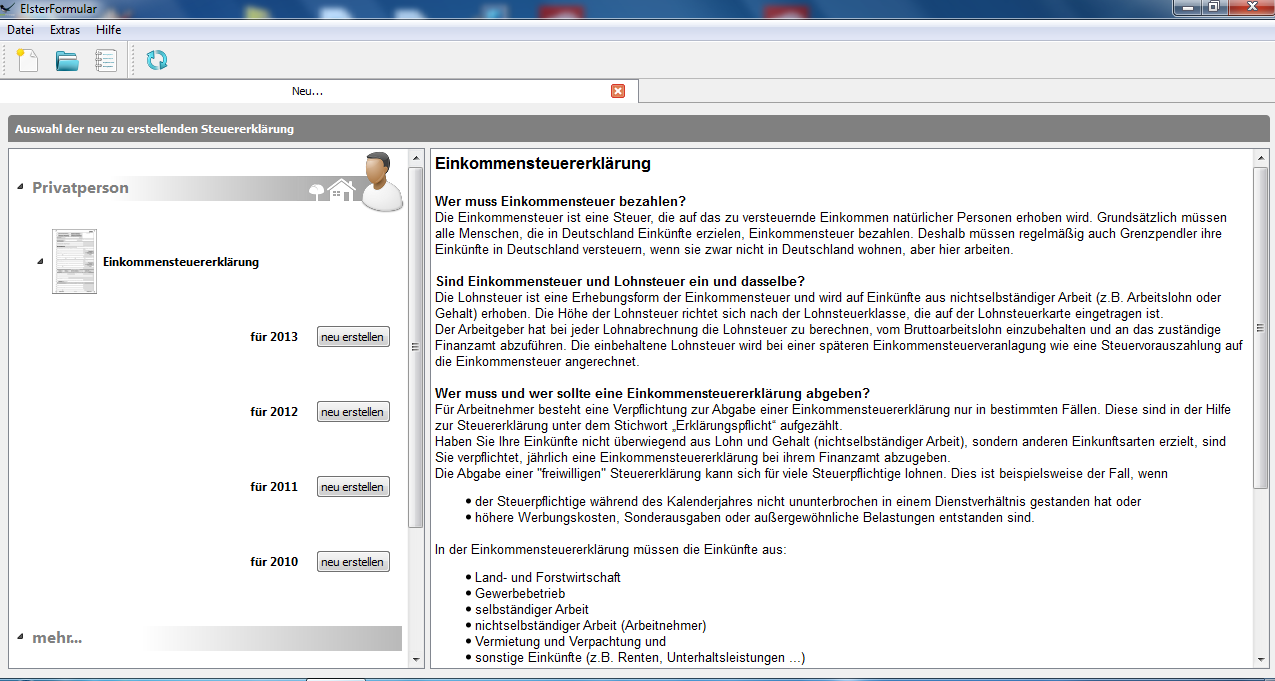The width and height of the screenshot is (1275, 681).
Task: Click neu erstellen for 2013
Action: pyautogui.click(x=353, y=337)
